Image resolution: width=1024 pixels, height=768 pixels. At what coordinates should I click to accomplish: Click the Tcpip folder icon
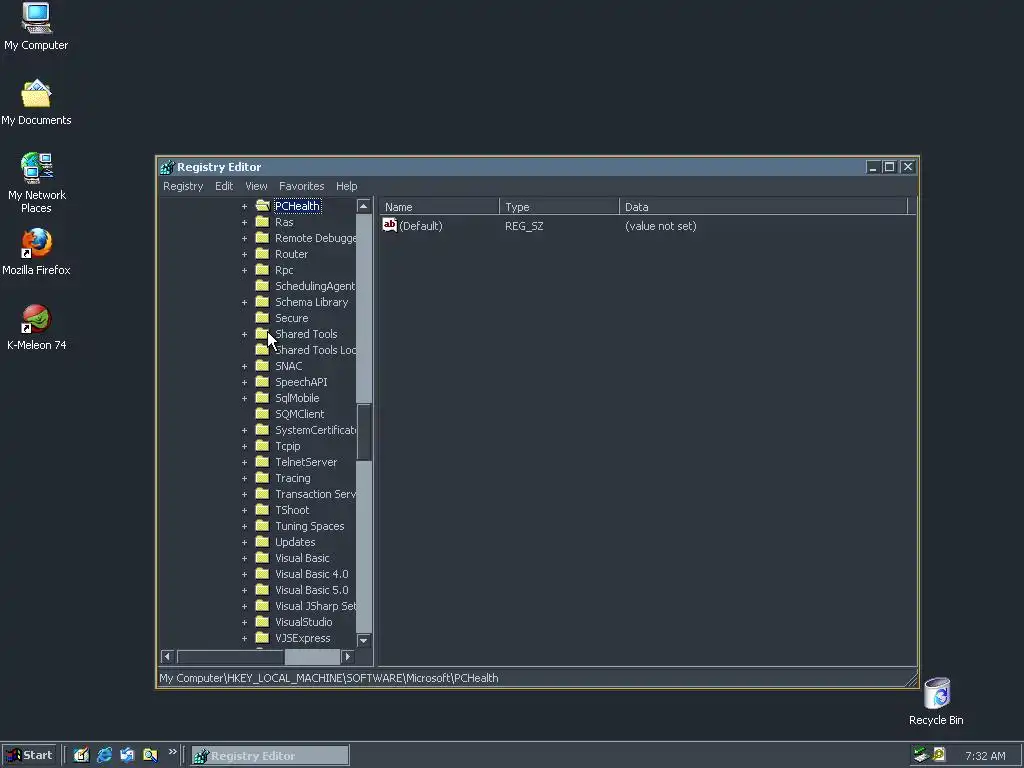[263, 446]
